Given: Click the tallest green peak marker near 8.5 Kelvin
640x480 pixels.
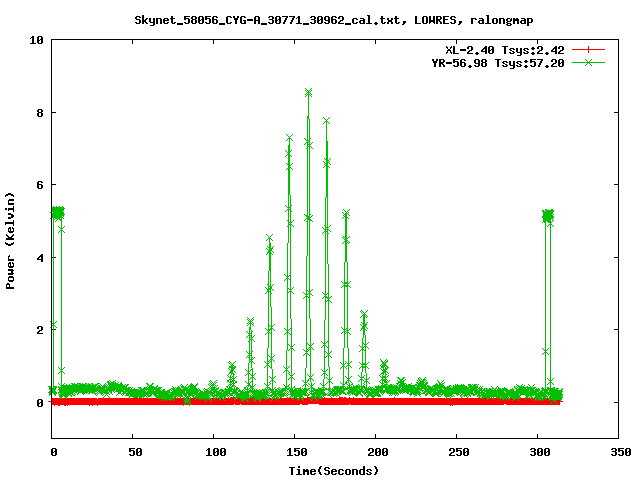Looking at the screenshot, I should (309, 92).
